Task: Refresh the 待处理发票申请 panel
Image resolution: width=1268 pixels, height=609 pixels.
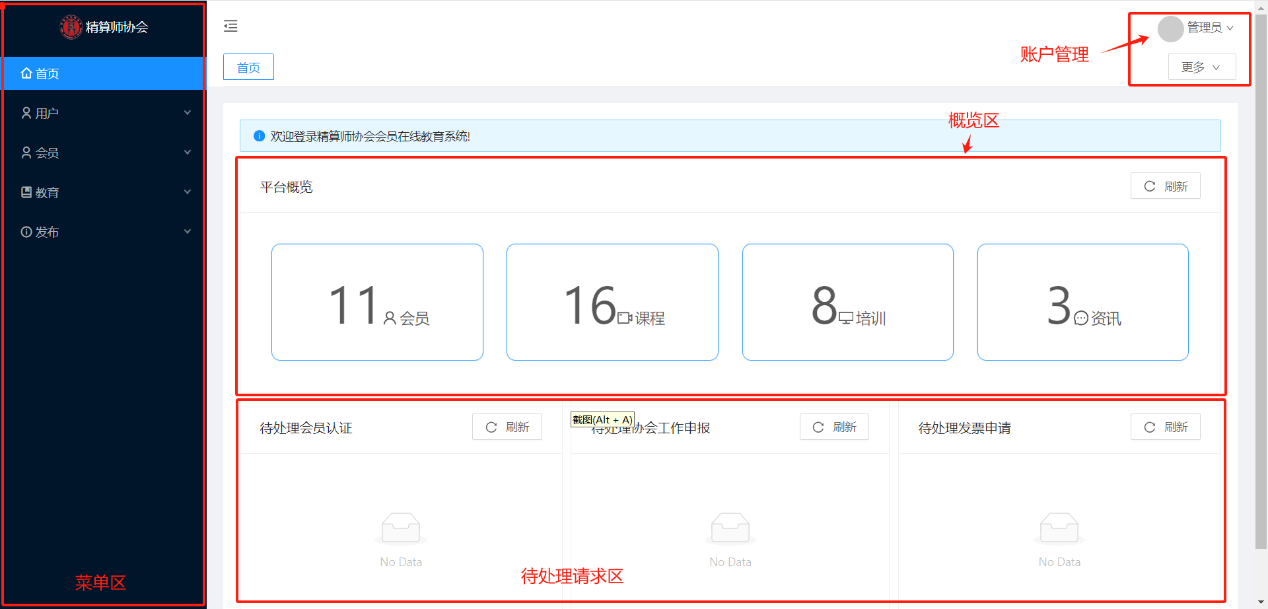Action: [1165, 427]
